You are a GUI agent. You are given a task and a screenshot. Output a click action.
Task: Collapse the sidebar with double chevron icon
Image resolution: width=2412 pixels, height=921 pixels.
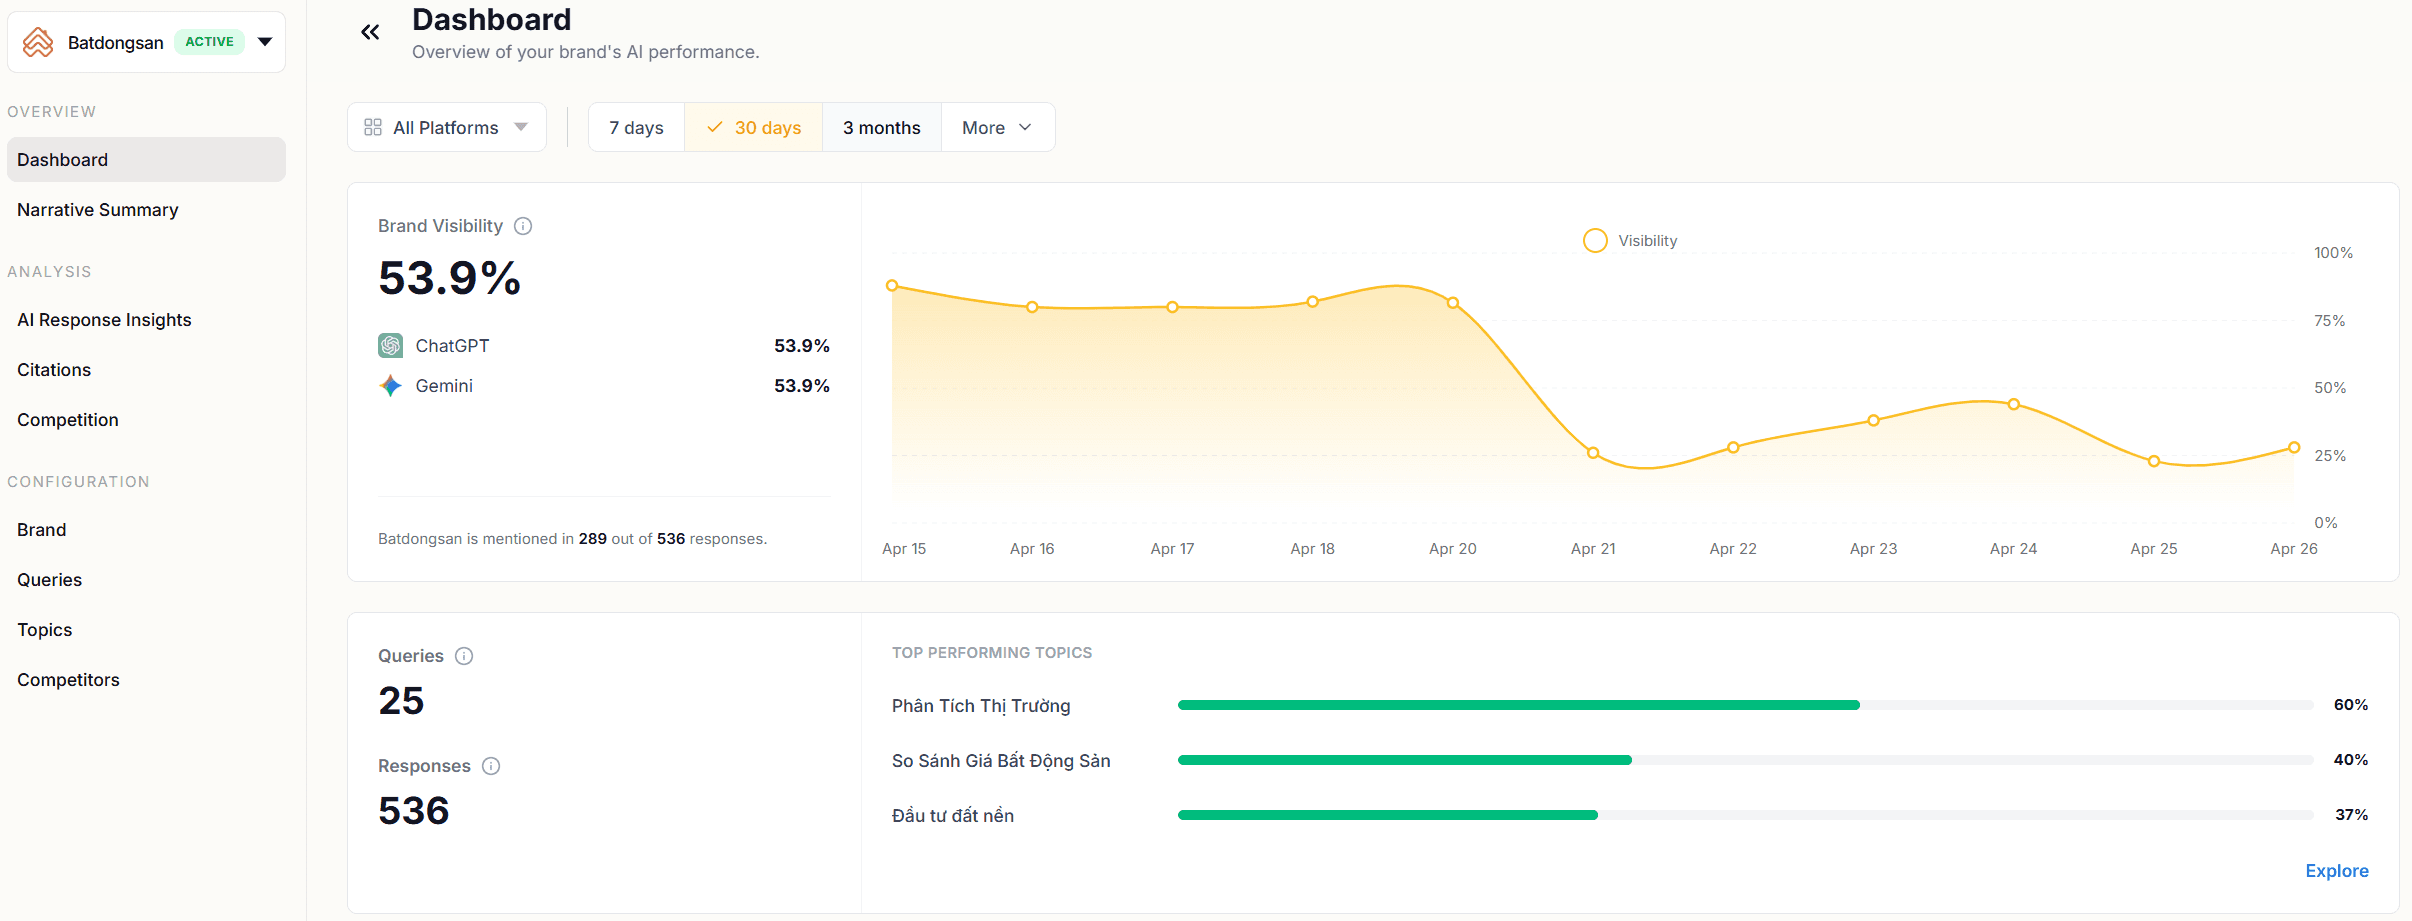coord(370,32)
